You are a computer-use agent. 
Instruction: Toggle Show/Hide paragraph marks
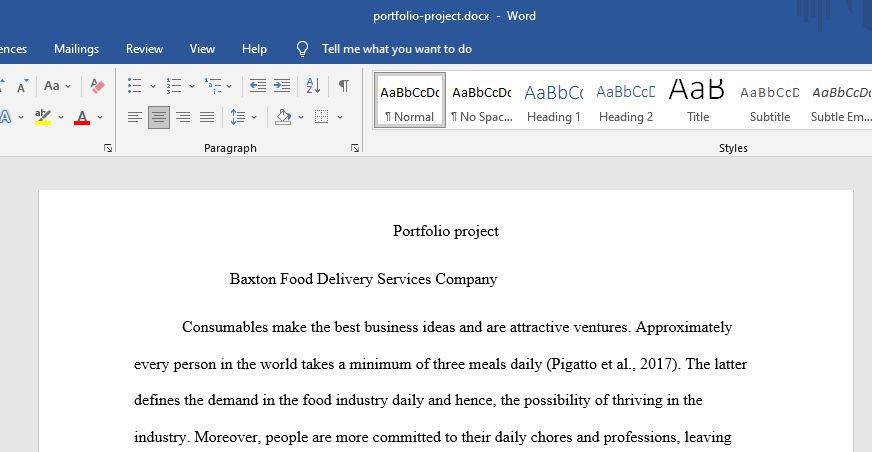pos(344,86)
